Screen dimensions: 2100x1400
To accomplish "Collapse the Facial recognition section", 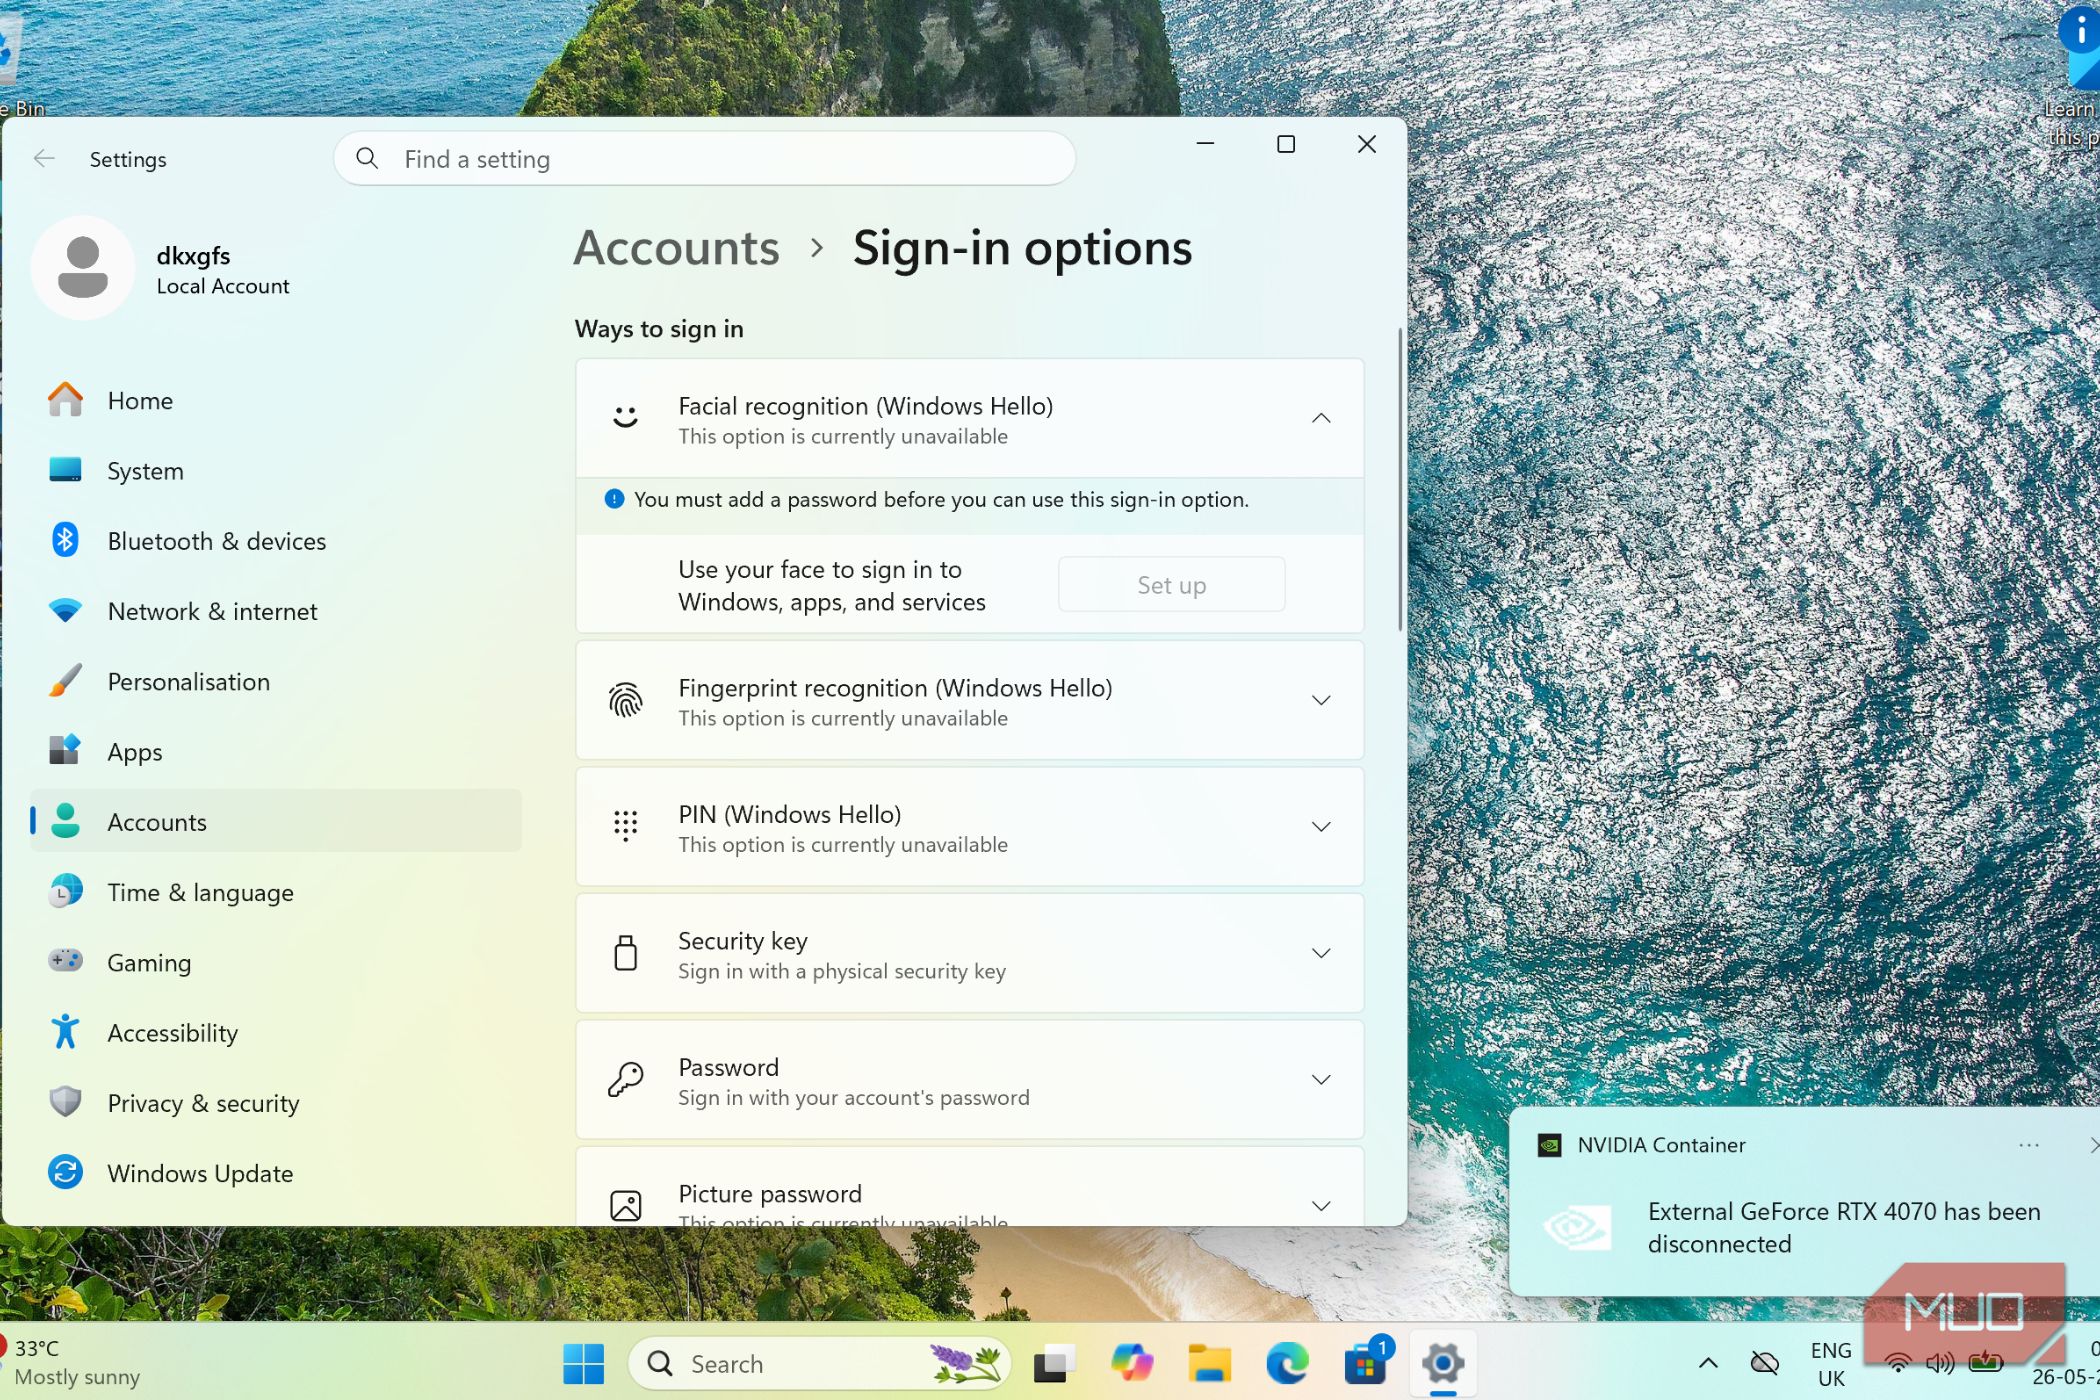I will pos(1321,418).
